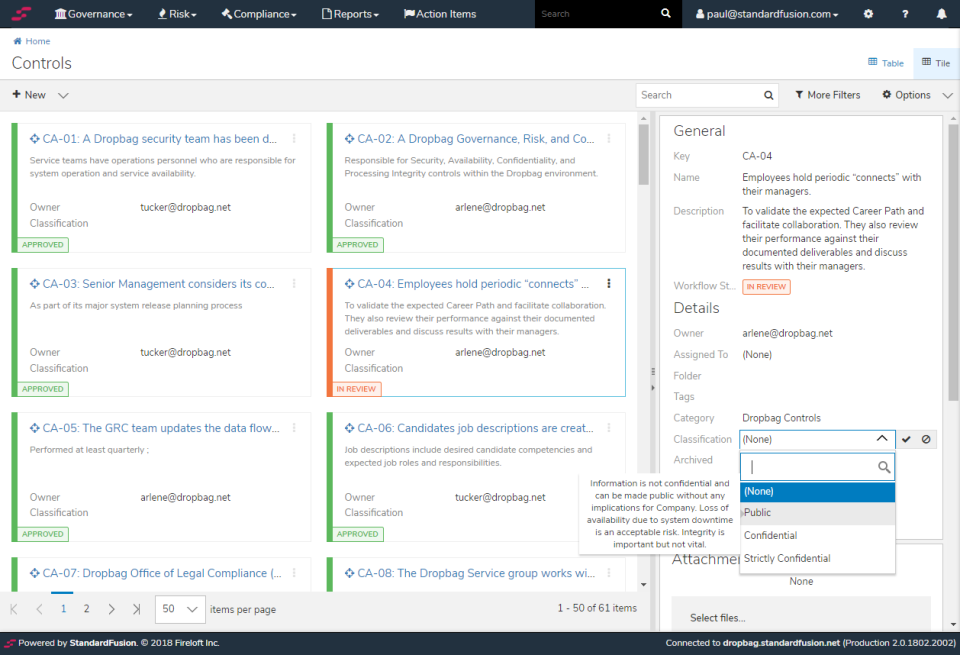Image resolution: width=960 pixels, height=655 pixels.
Task: Expand the paul@standardfusion.com account menu
Action: pos(767,13)
